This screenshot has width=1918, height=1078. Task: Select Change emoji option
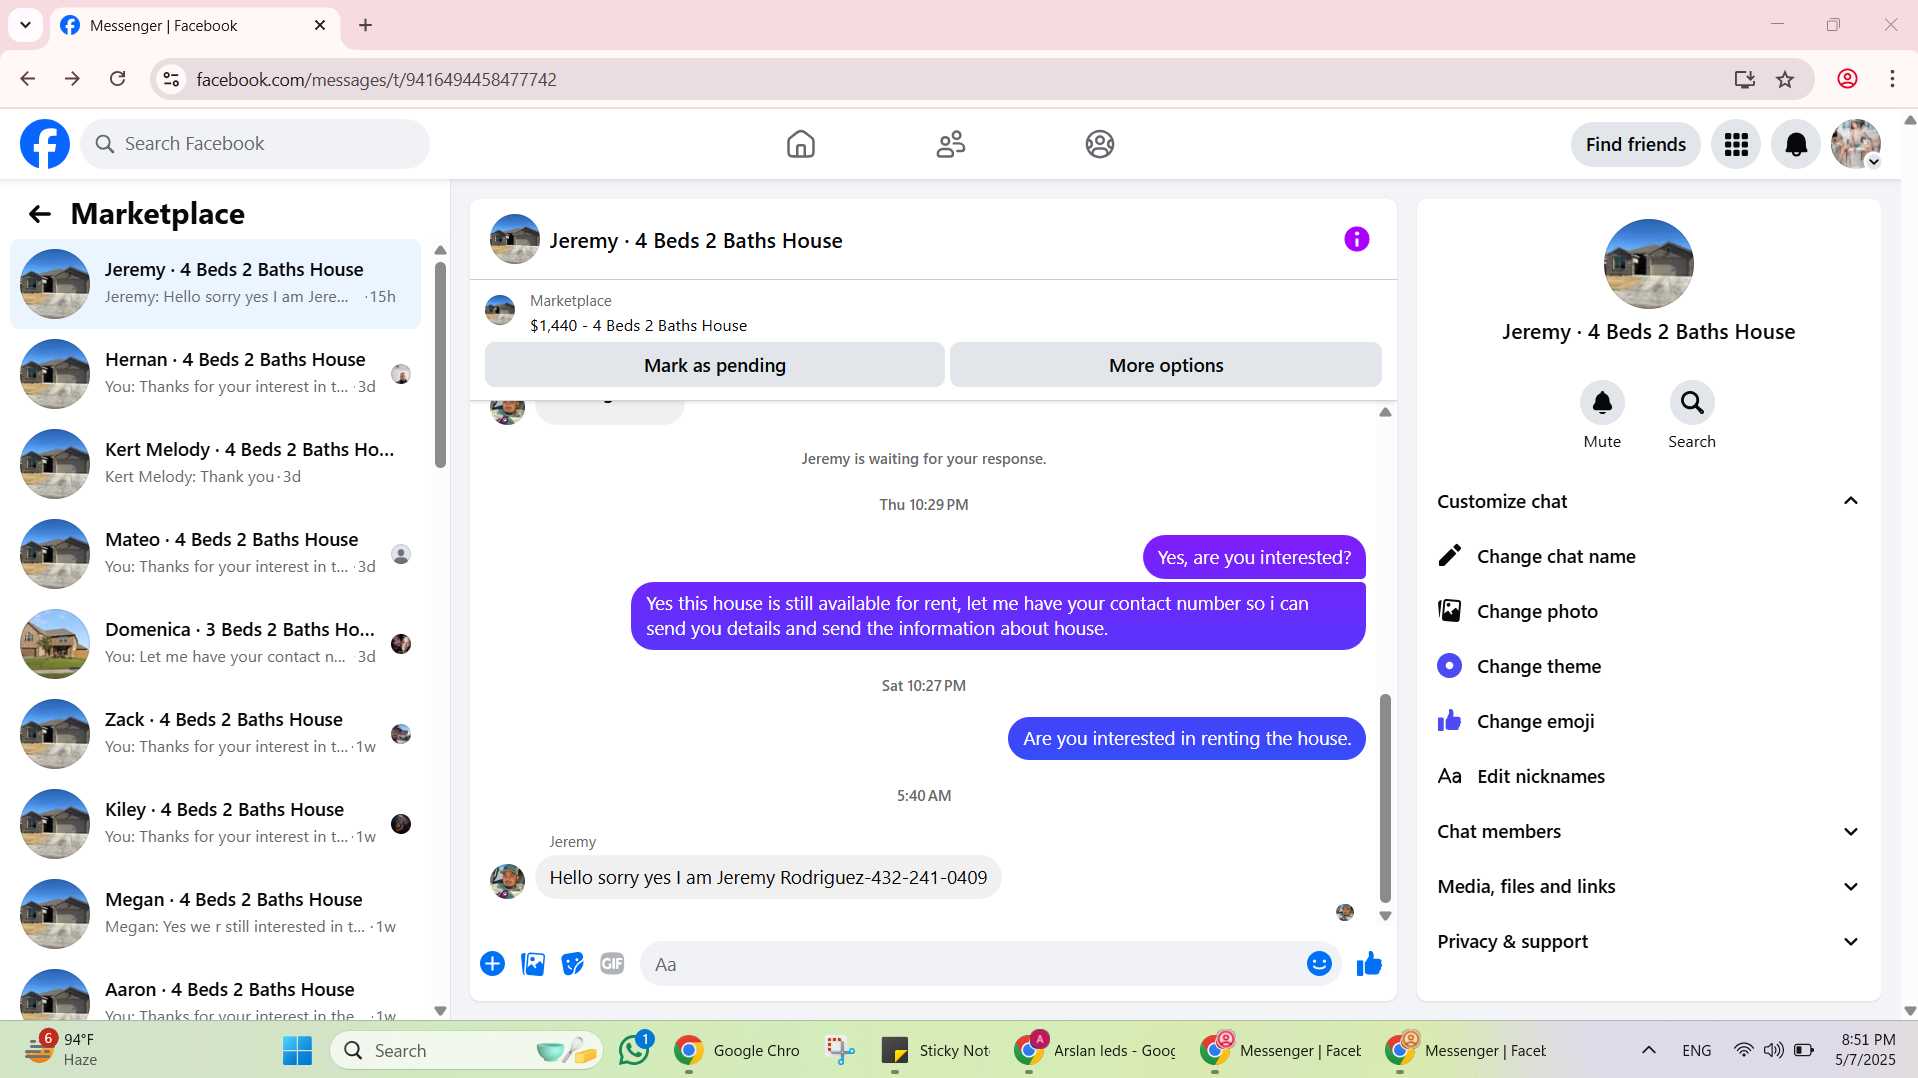(1648, 721)
